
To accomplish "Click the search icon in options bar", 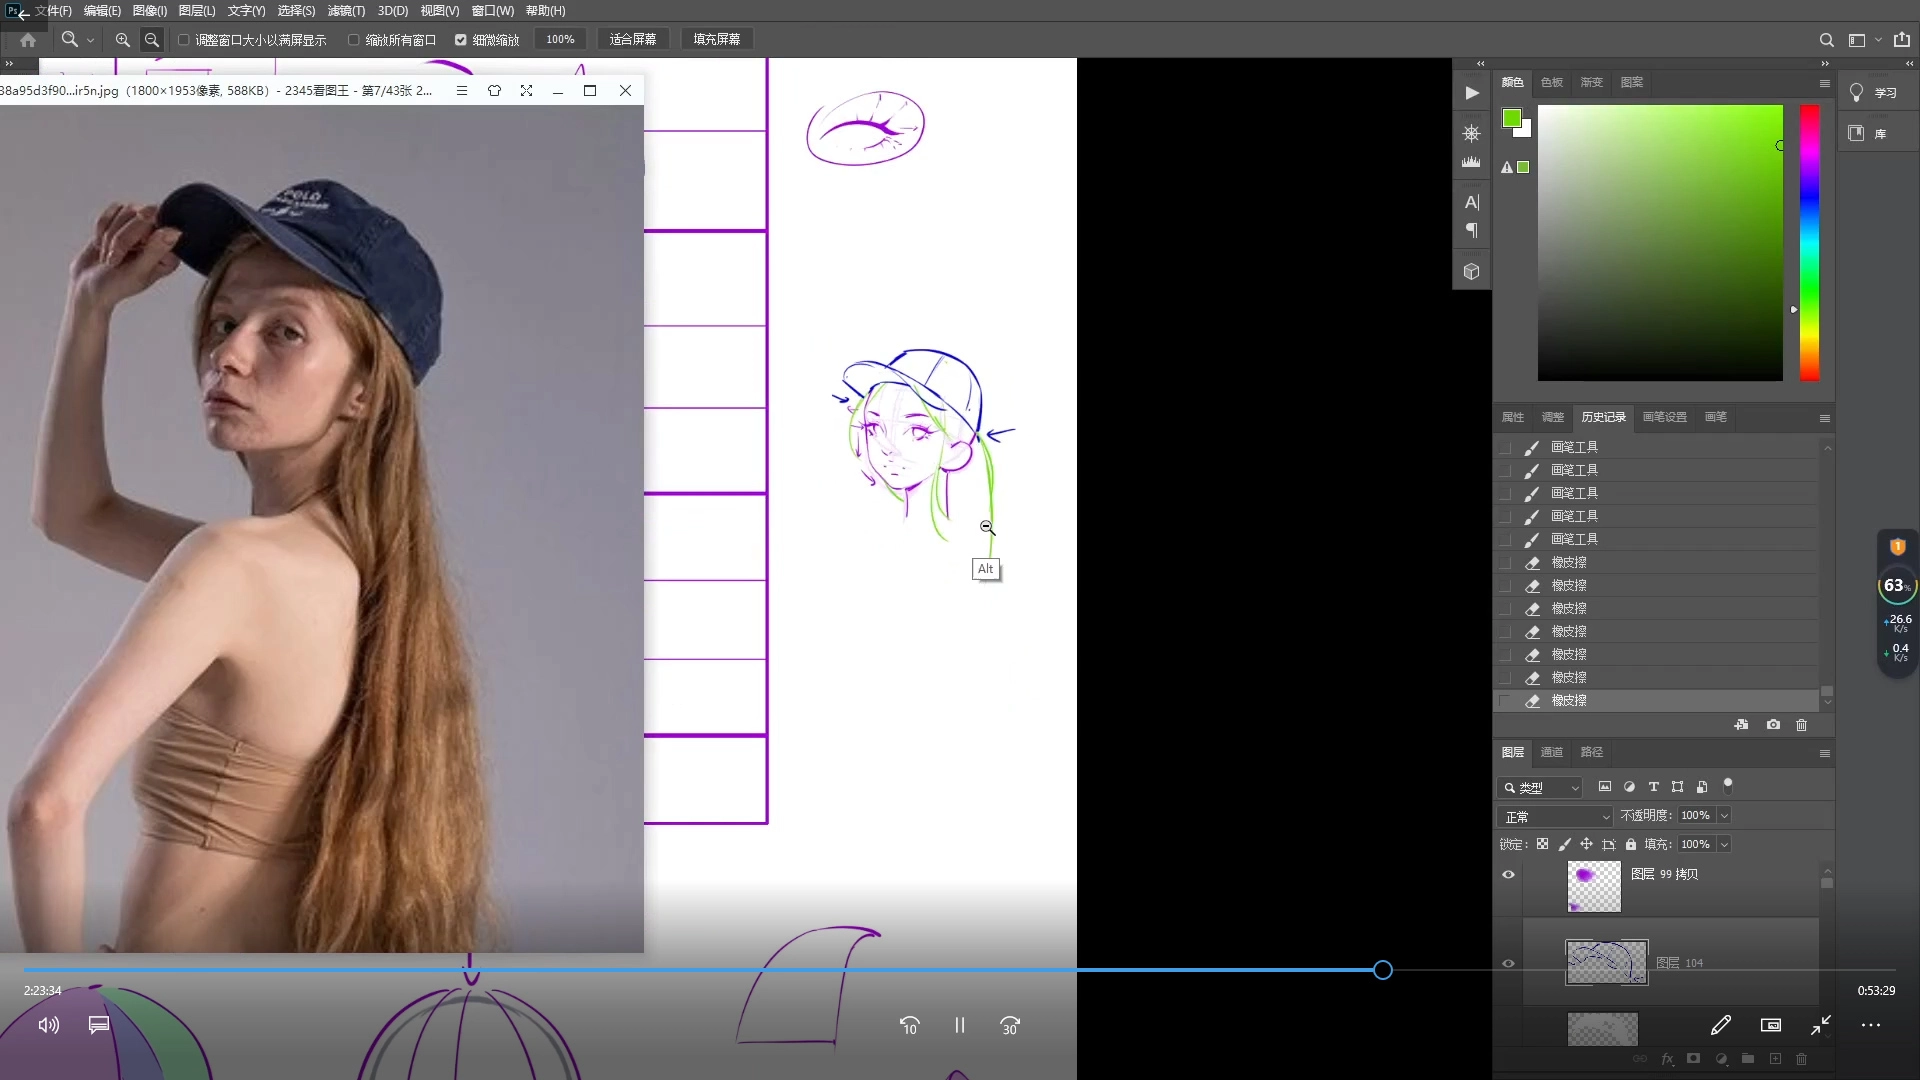I will tap(1826, 40).
